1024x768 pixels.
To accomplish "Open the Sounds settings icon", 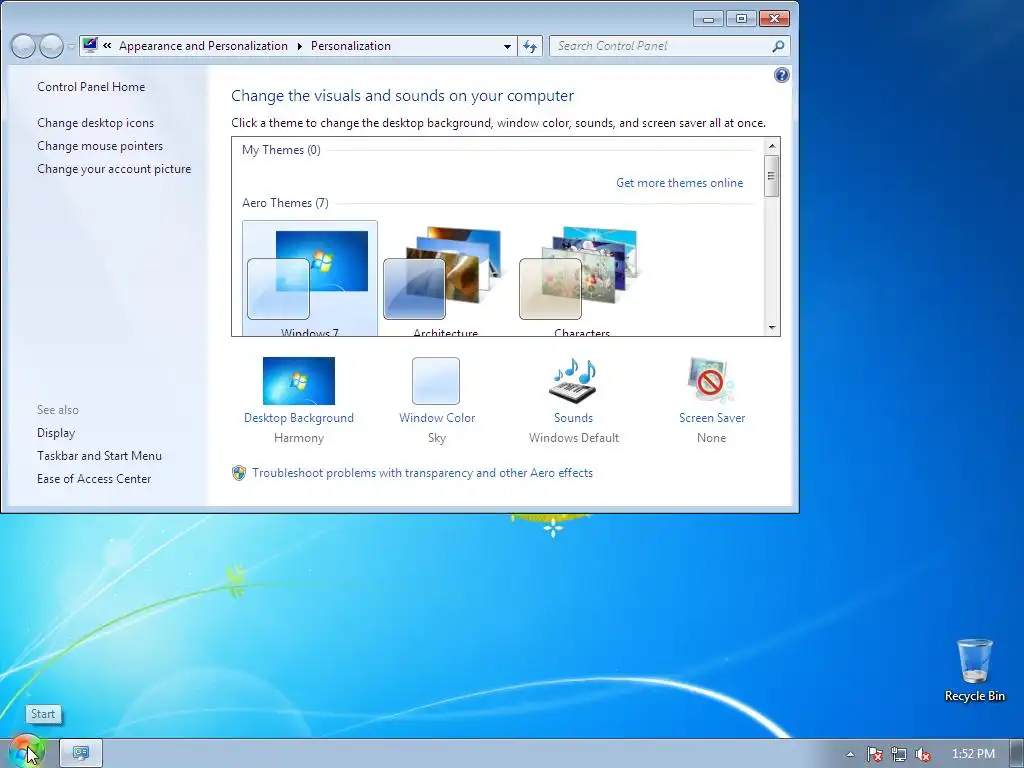I will tap(573, 381).
